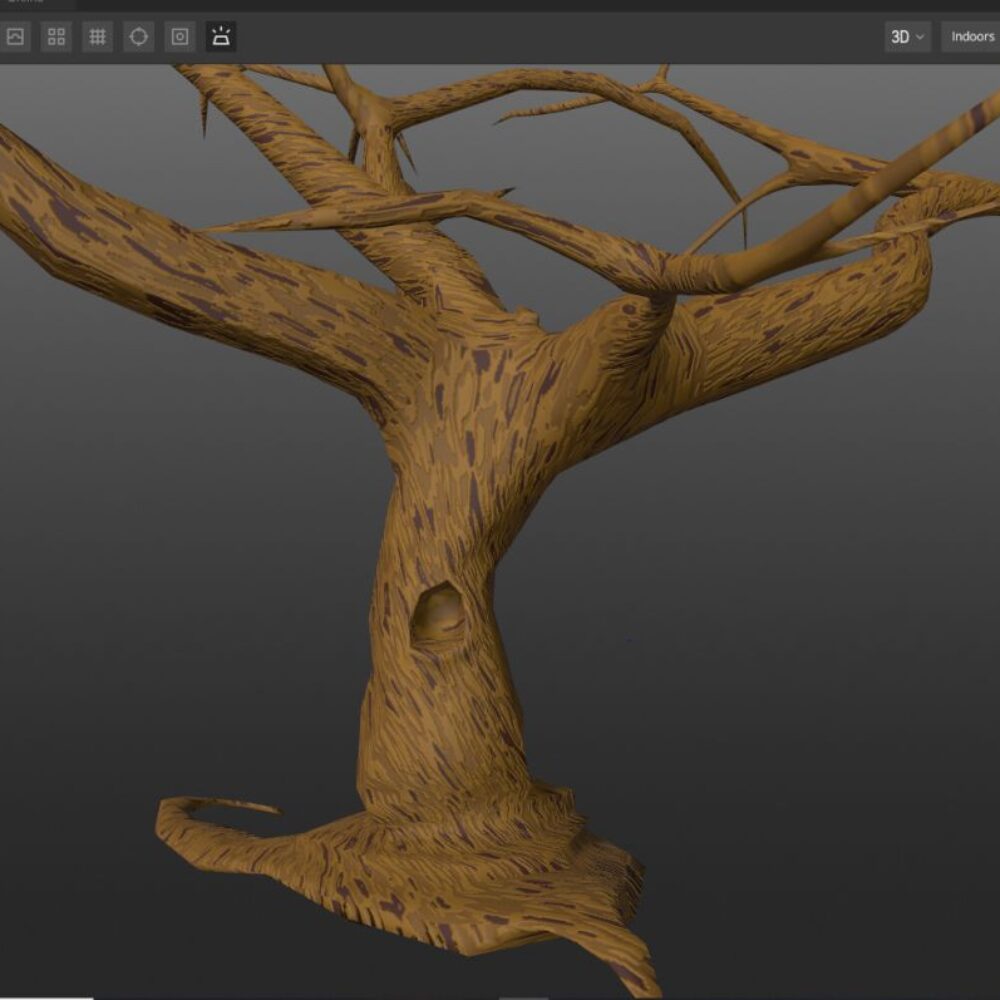Toggle the active viewport lighting icon
The height and width of the screenshot is (1000, 1000).
221,37
